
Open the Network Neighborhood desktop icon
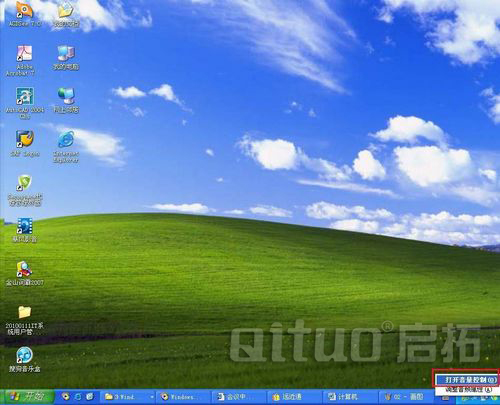point(66,100)
